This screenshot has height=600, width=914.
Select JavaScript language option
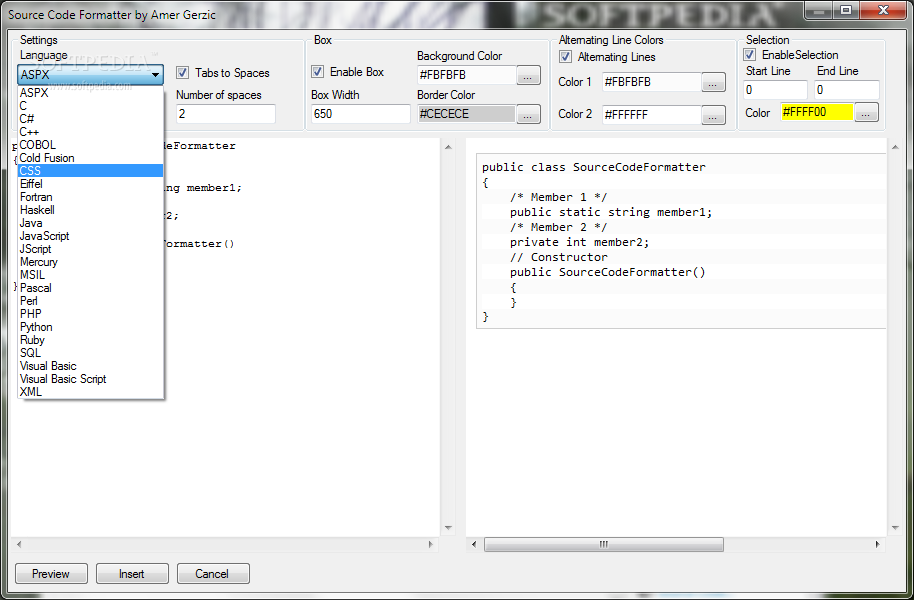point(90,236)
